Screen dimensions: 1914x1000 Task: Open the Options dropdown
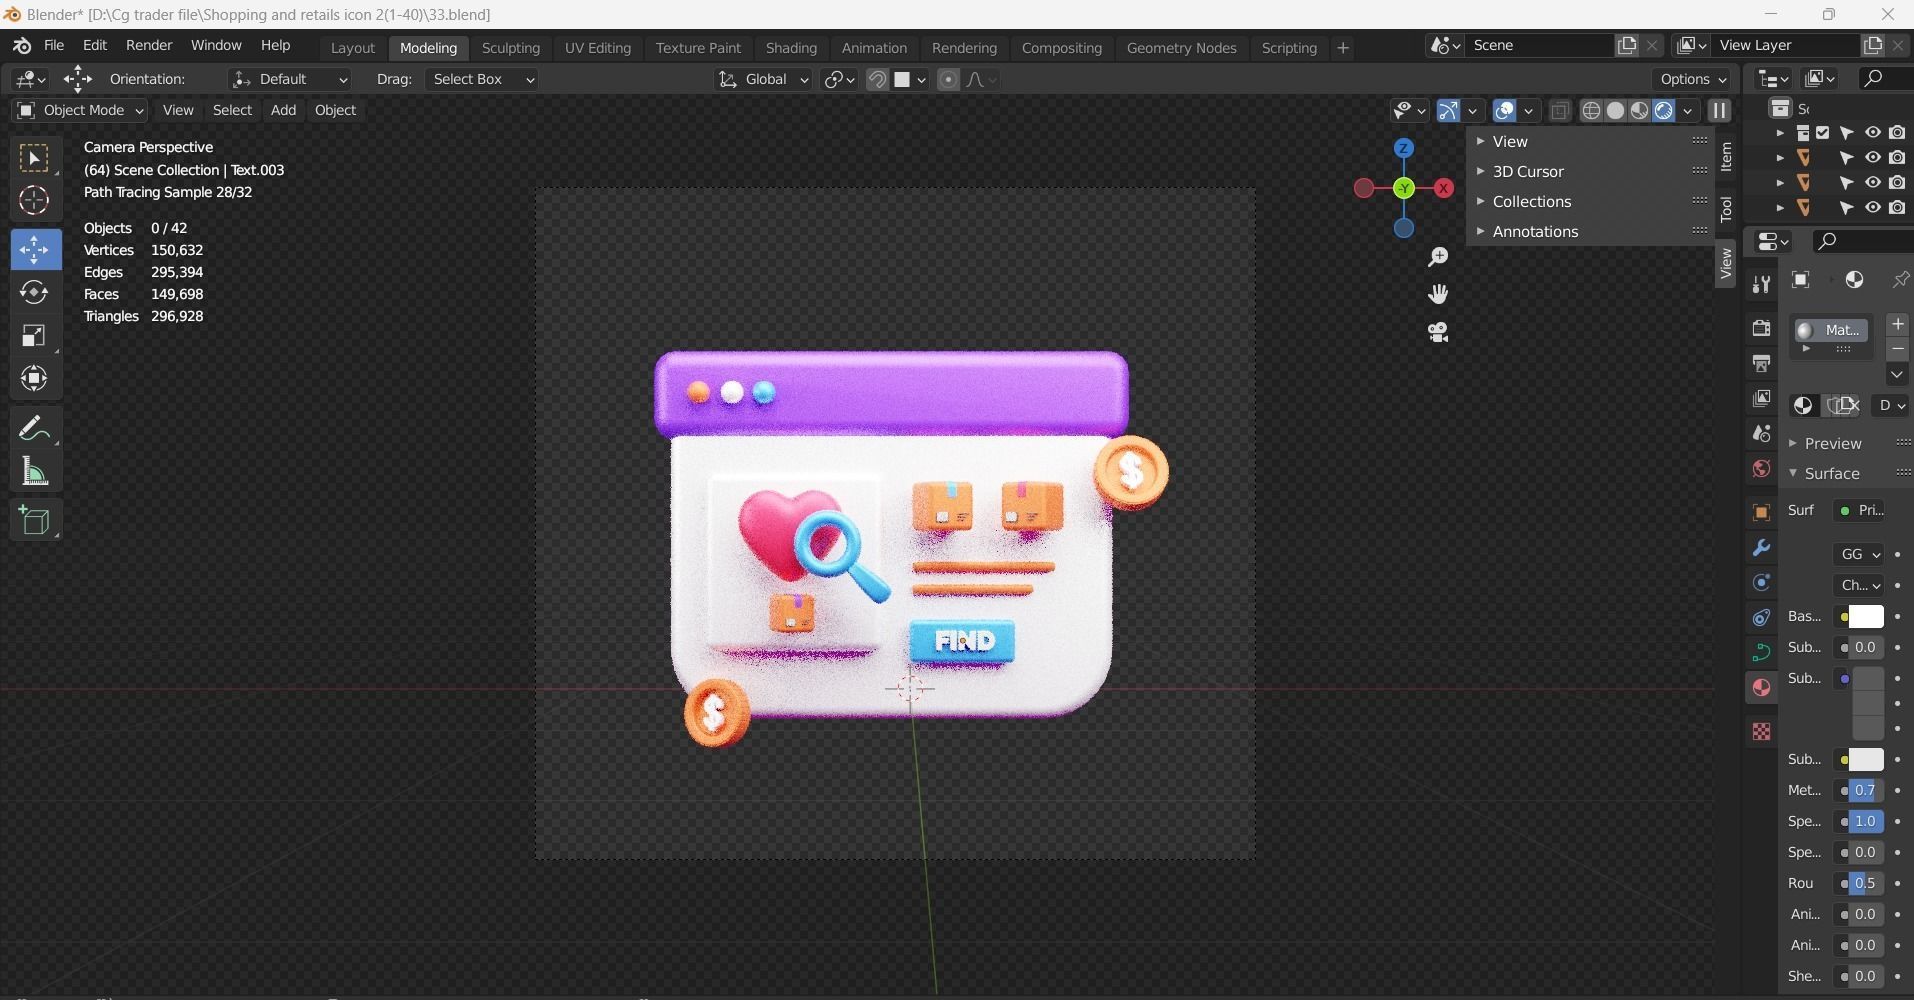click(x=1692, y=79)
